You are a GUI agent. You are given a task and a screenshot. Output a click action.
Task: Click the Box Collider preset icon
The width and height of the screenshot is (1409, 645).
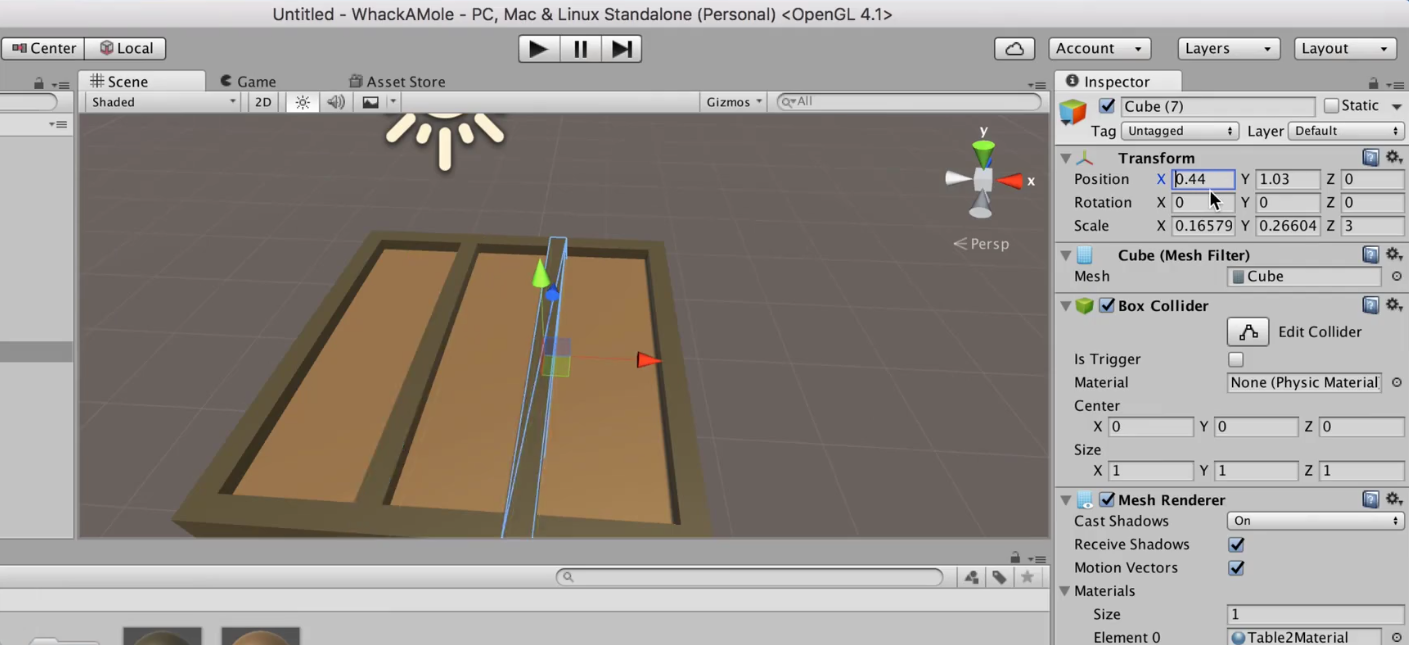coord(1371,305)
